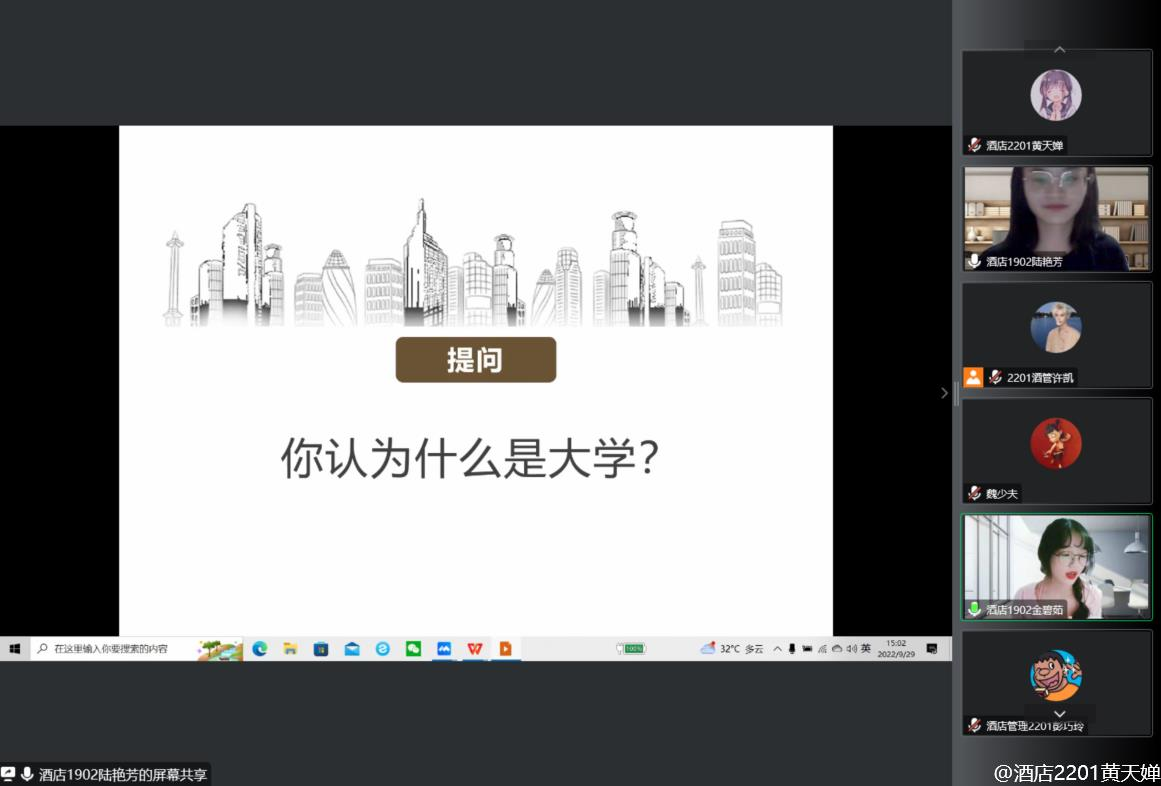This screenshot has height=786, width=1161.
Task: Open Tencent Meeting icon in taskbar
Action: tap(444, 648)
